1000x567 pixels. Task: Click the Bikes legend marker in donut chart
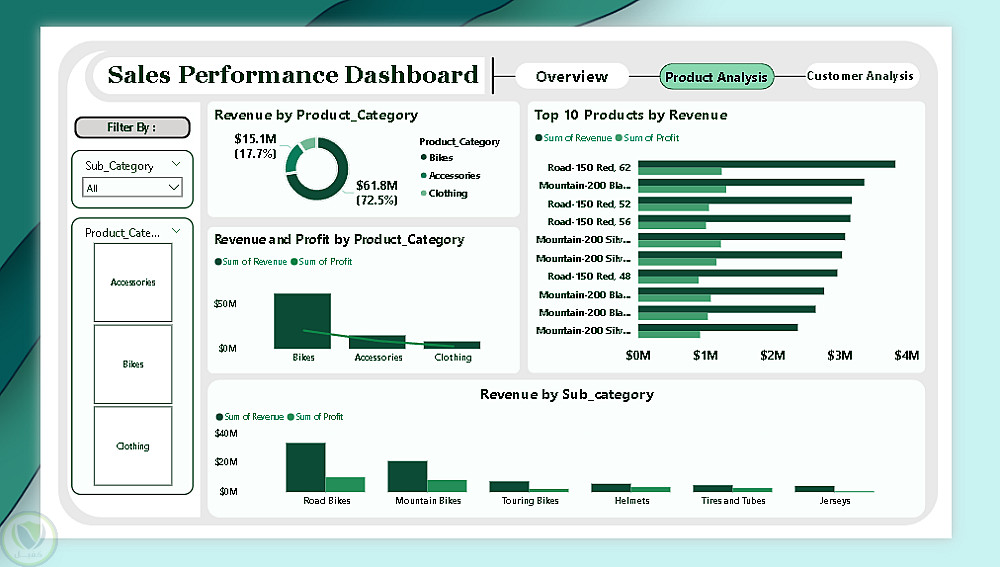tap(423, 157)
